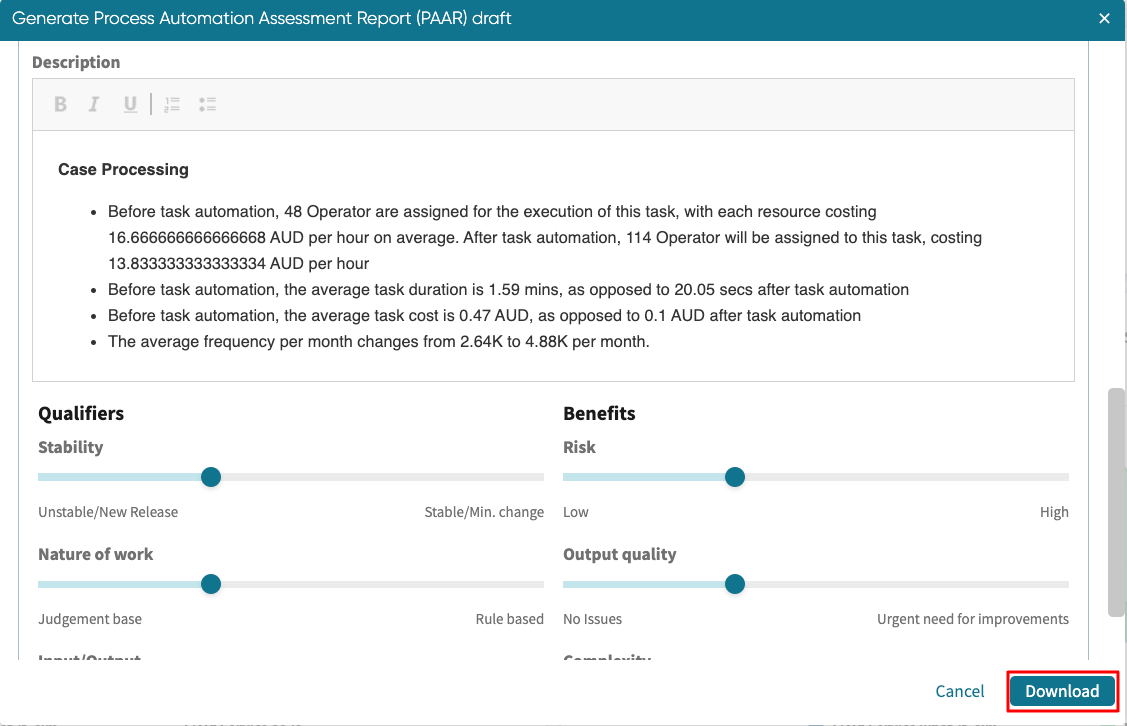Set Stability to the Stable/Min. change end

click(x=541, y=477)
